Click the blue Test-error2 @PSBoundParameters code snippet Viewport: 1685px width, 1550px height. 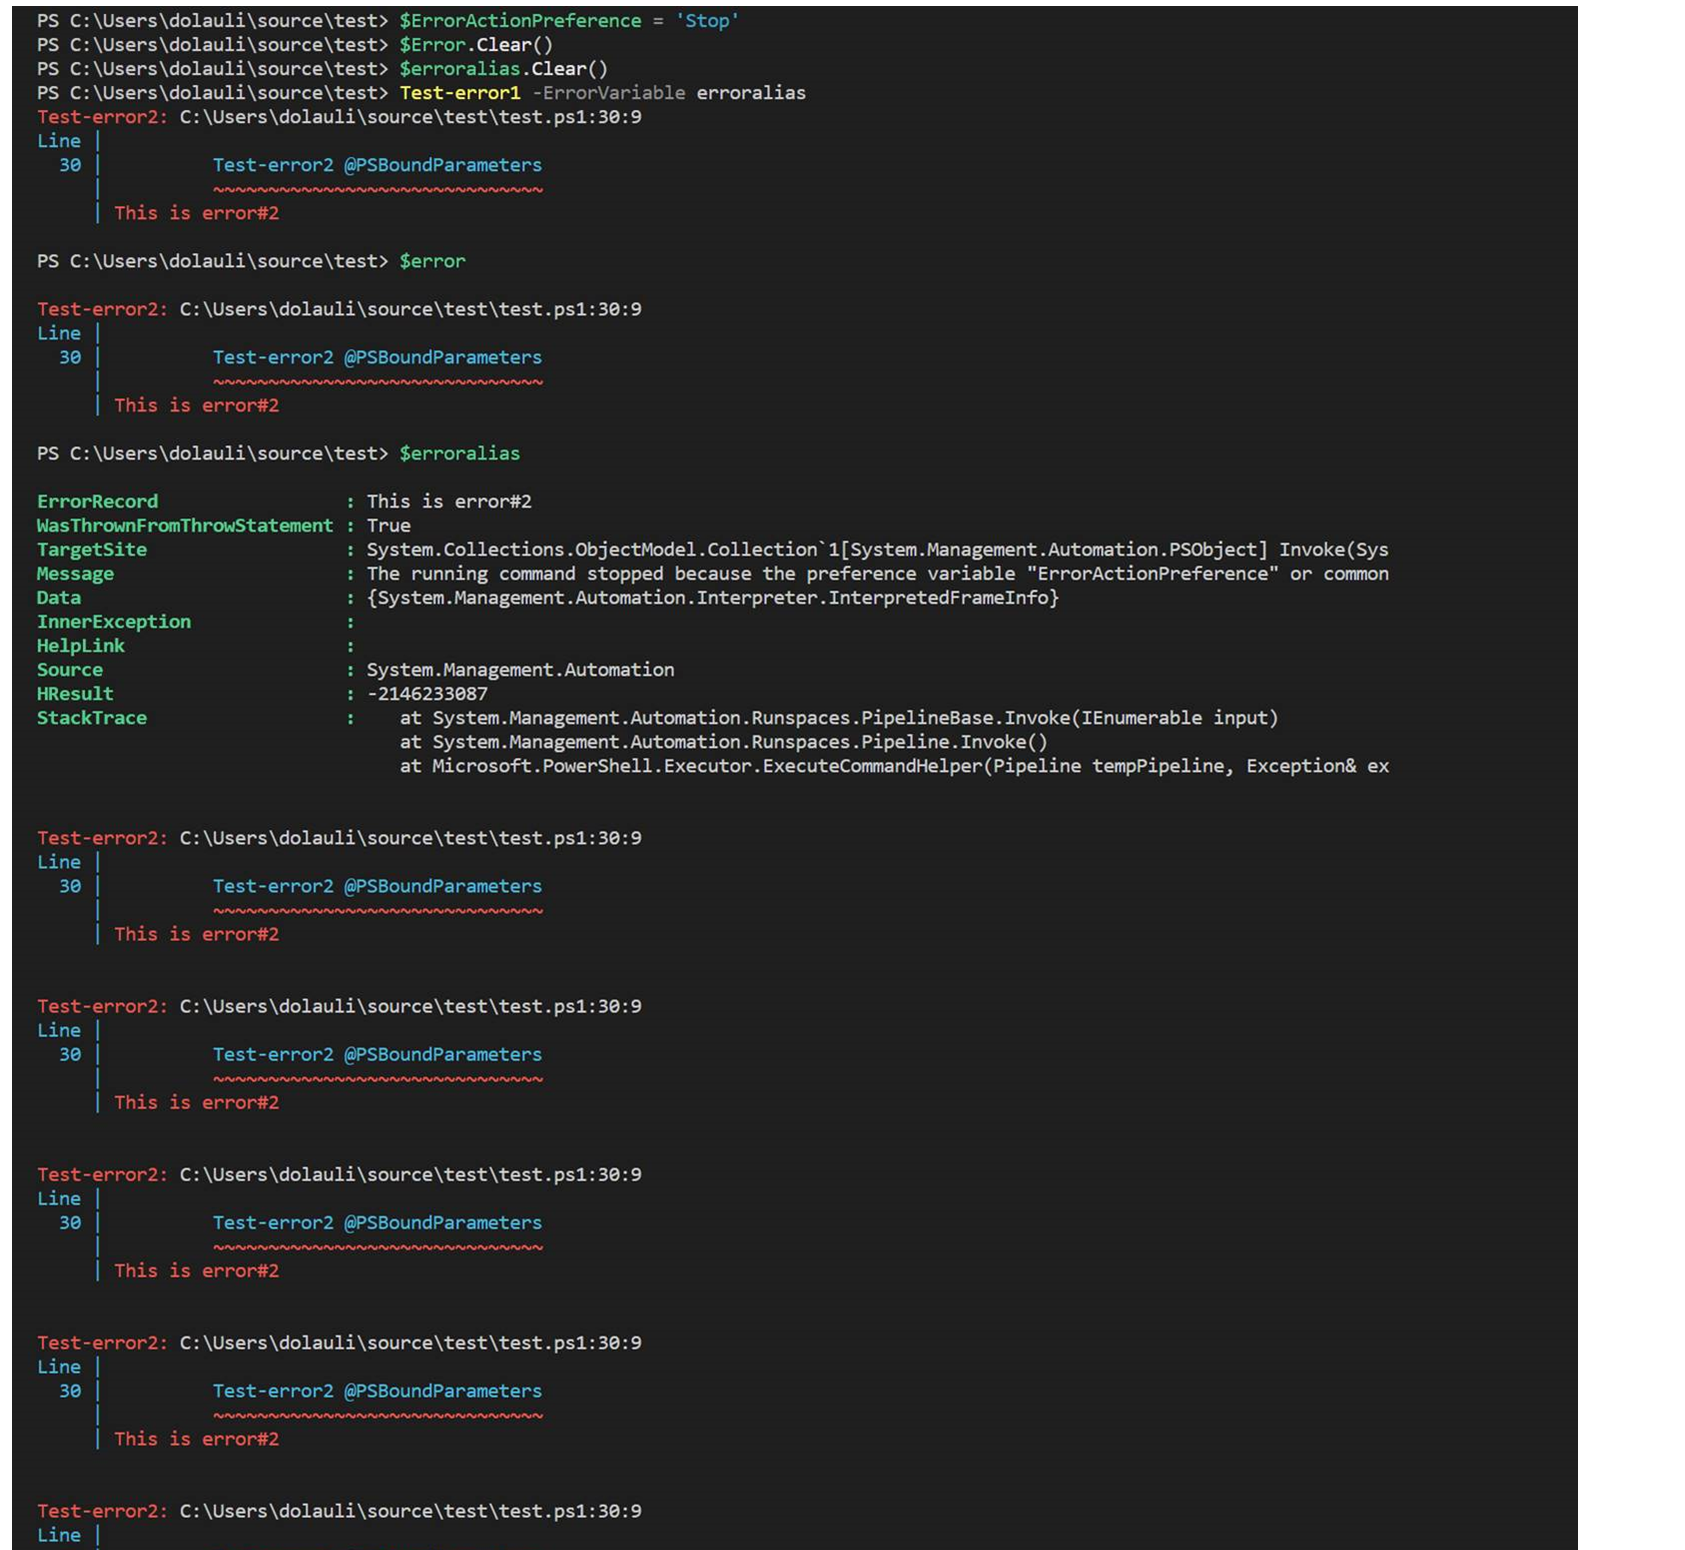(377, 164)
